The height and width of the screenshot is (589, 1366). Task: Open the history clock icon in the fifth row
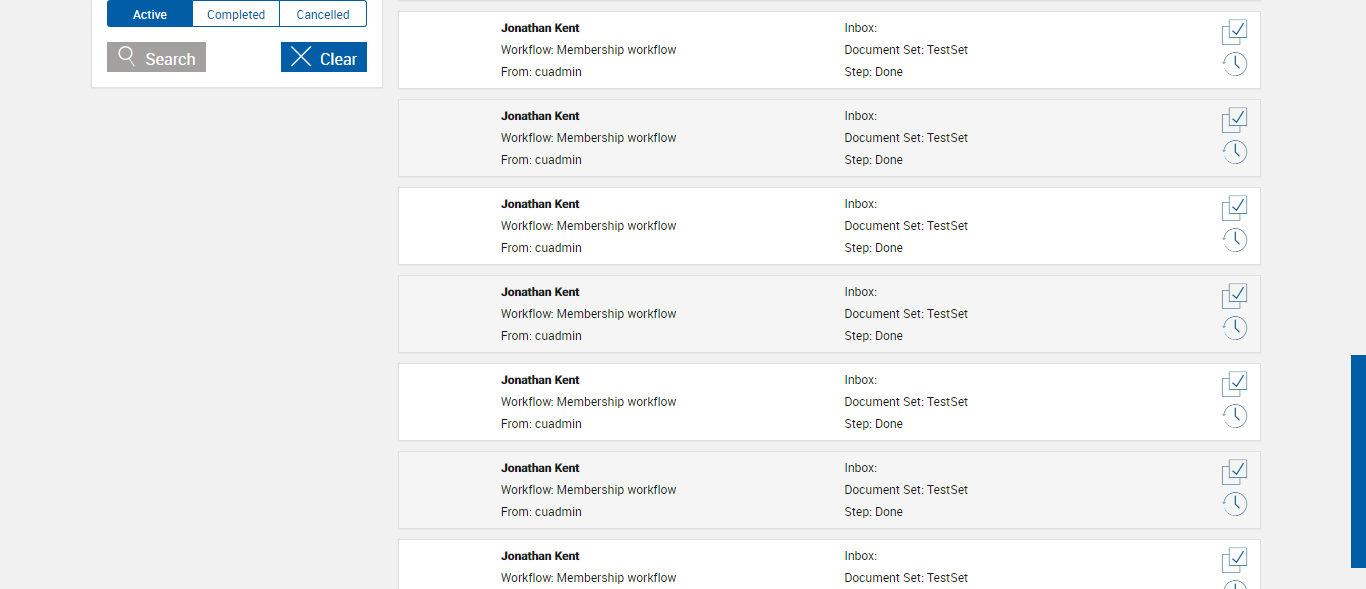tap(1235, 416)
